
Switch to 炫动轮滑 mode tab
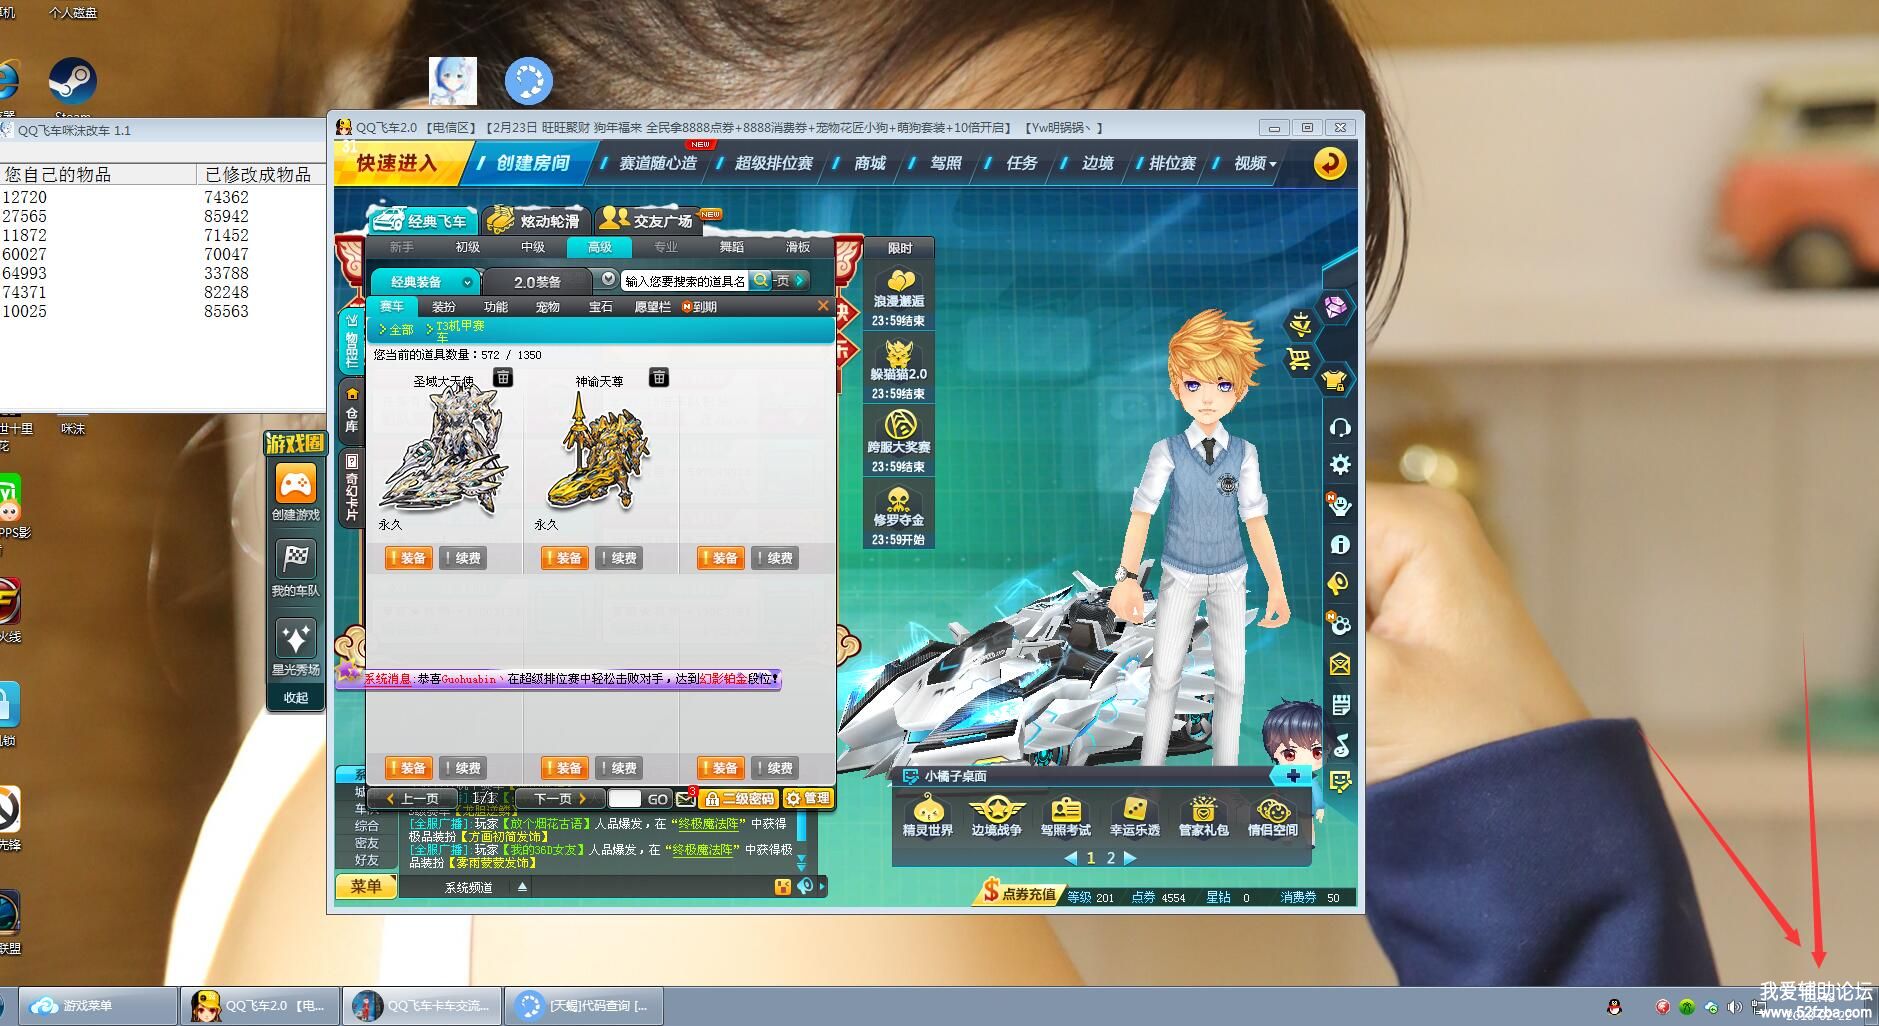(x=535, y=220)
